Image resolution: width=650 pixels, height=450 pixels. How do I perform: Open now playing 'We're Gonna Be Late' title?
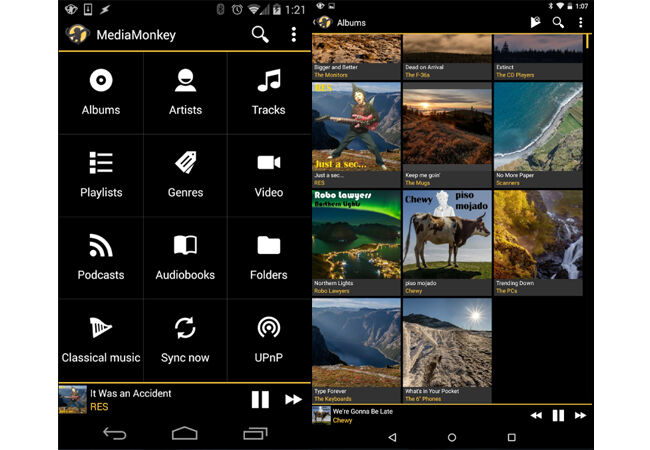363,411
